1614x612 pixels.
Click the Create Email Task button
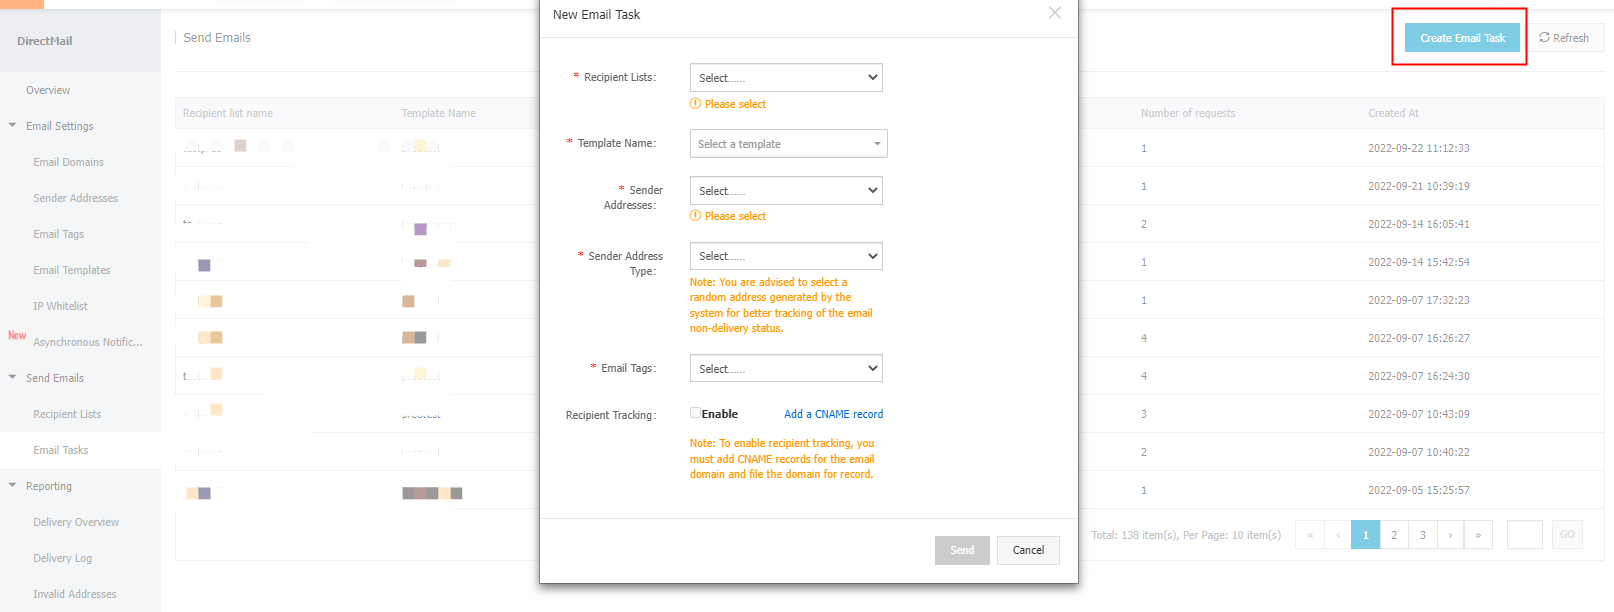coord(1462,38)
